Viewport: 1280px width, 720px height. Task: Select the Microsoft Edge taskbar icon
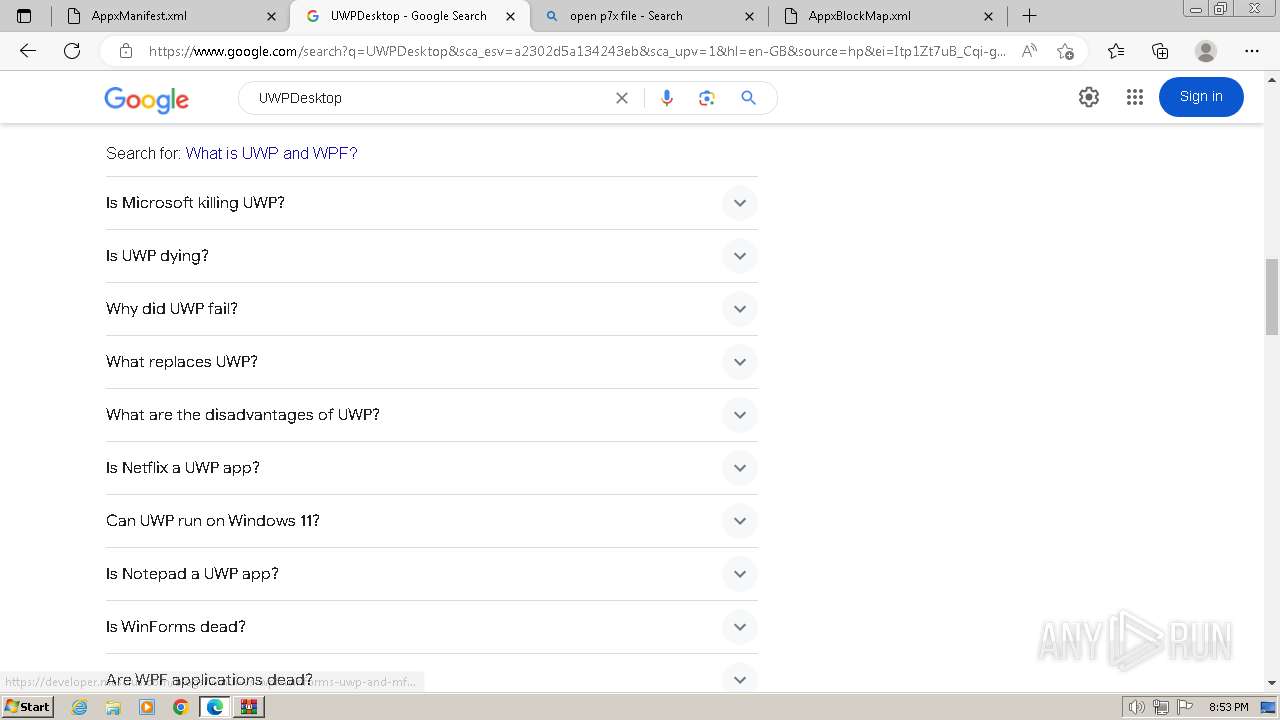[215, 707]
